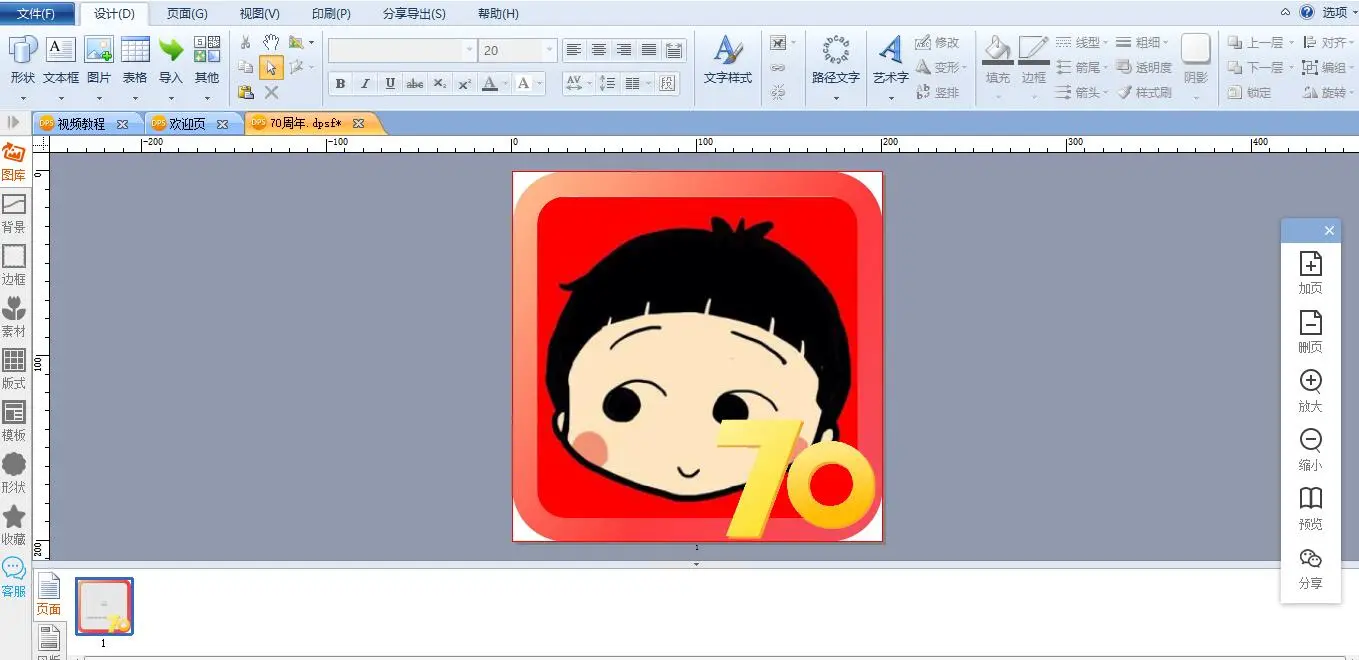Viewport: 1359px width, 660px height.
Task: Click the 分享 share button
Action: (x=1310, y=567)
